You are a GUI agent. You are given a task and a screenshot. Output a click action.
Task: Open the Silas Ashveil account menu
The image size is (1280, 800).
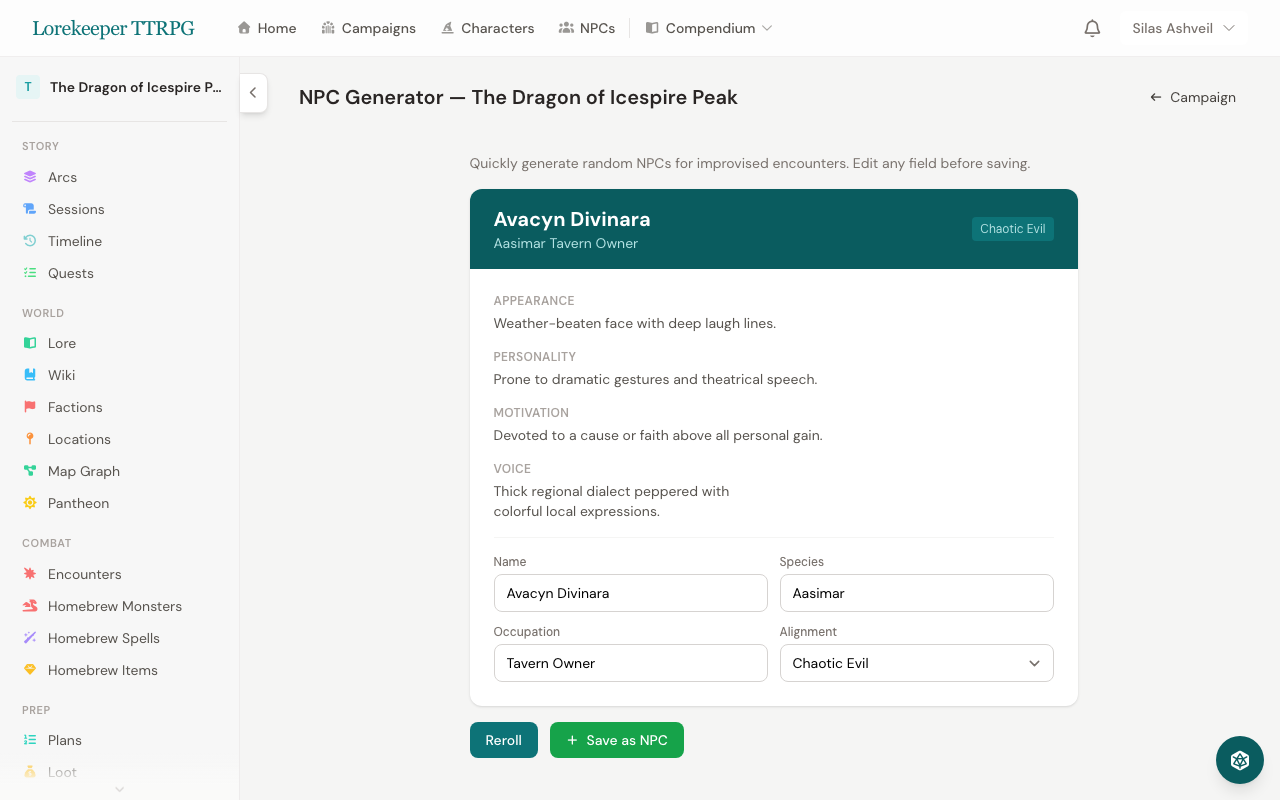click(1183, 28)
